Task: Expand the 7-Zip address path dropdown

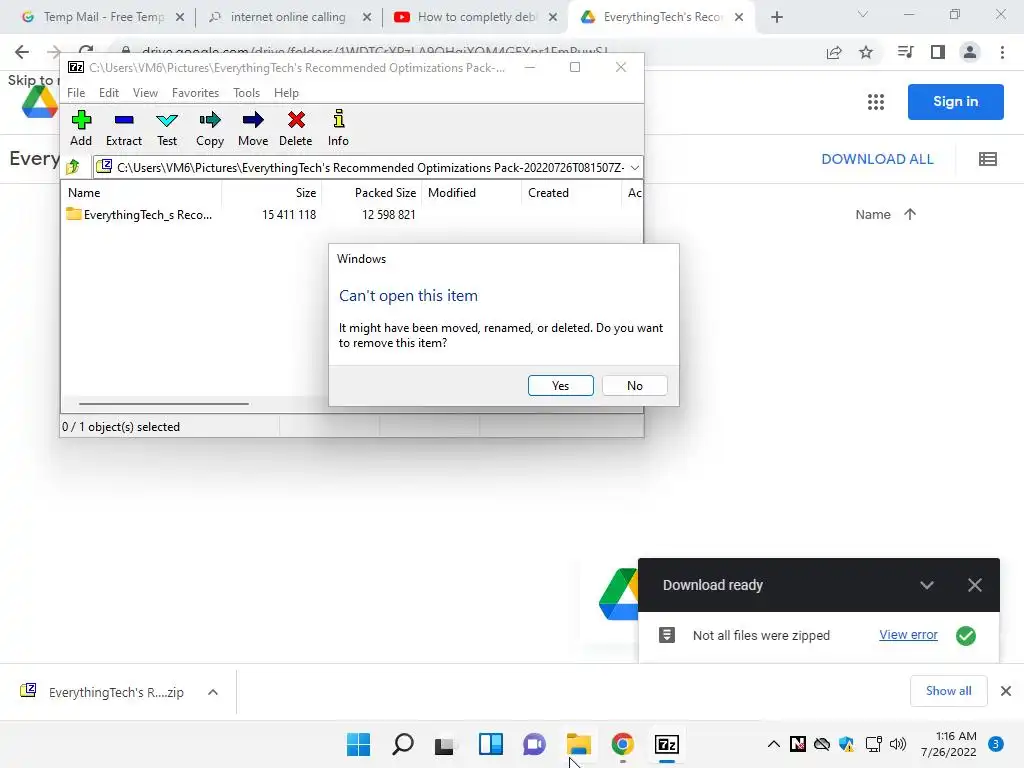Action: pyautogui.click(x=634, y=168)
